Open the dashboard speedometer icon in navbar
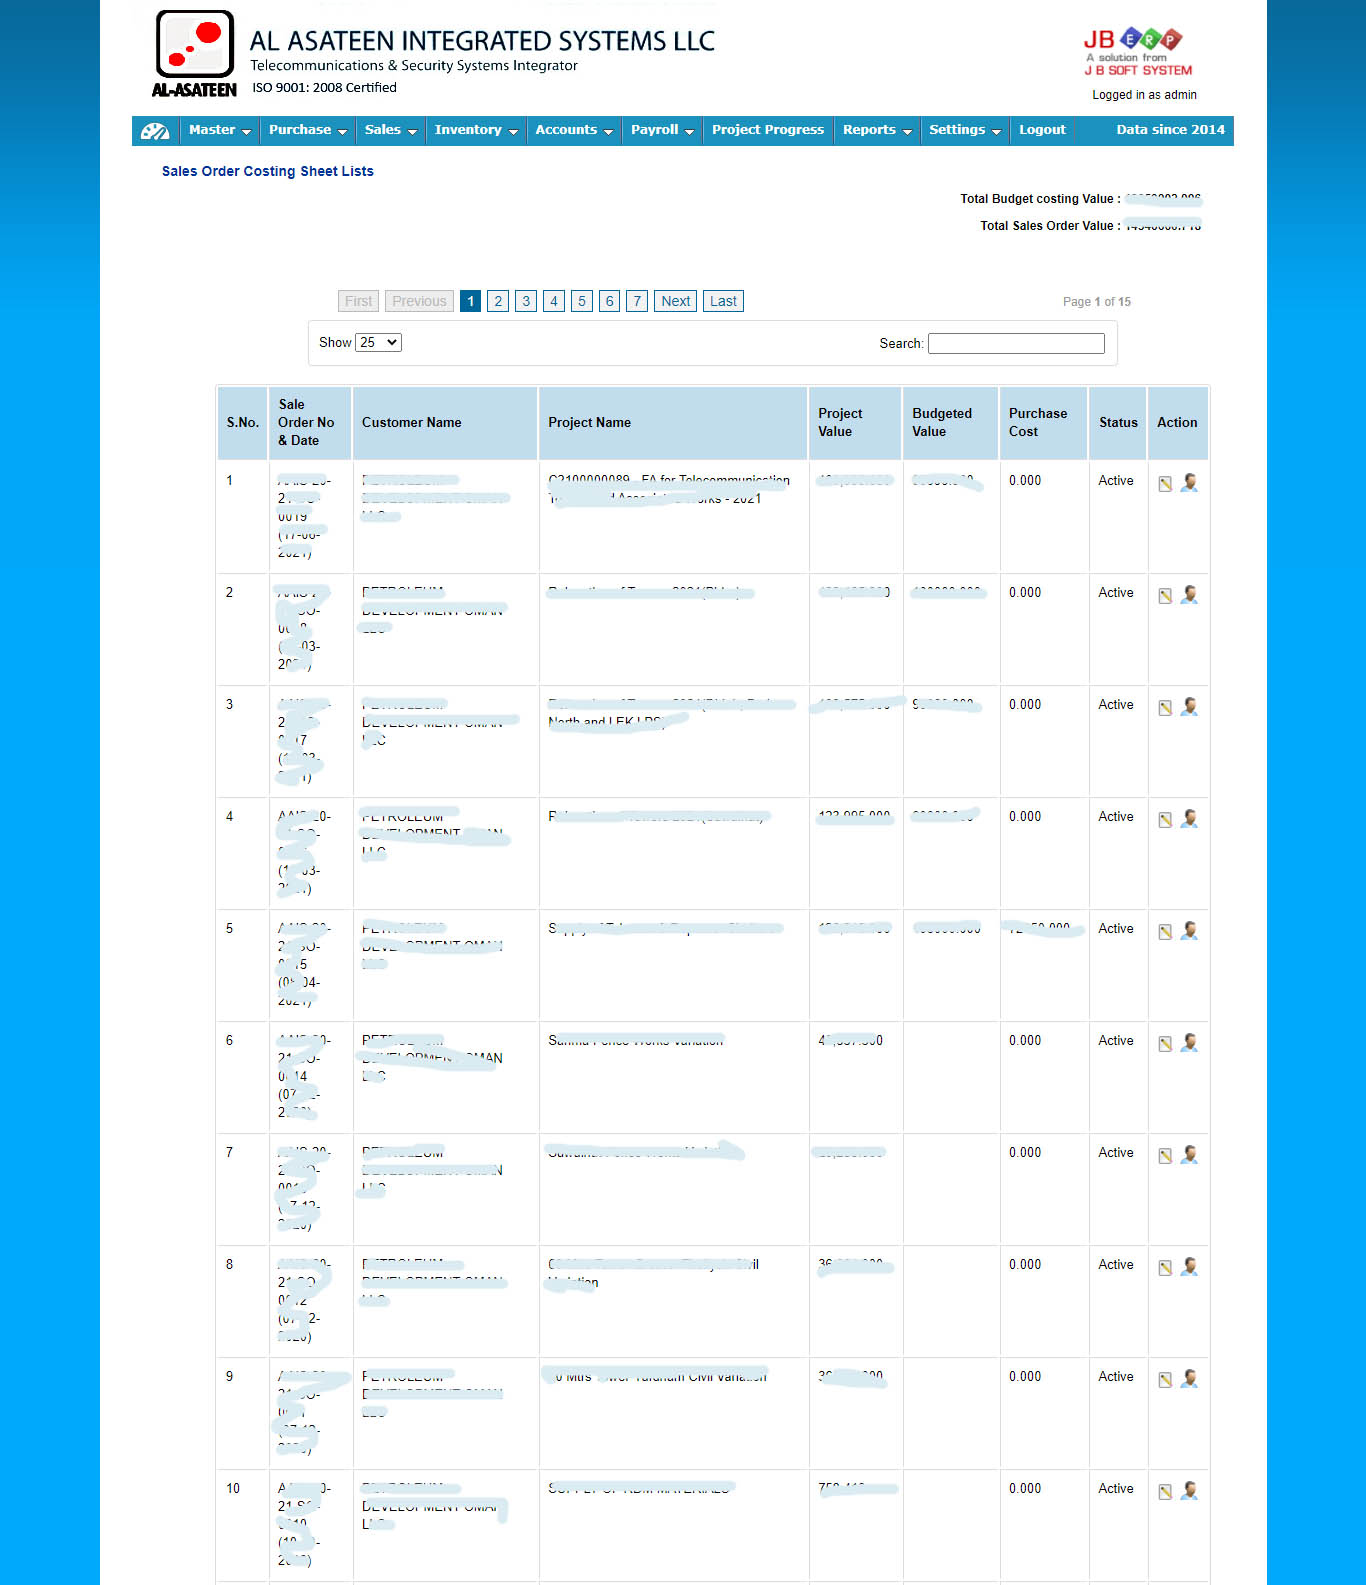This screenshot has height=1585, width=1366. [155, 131]
